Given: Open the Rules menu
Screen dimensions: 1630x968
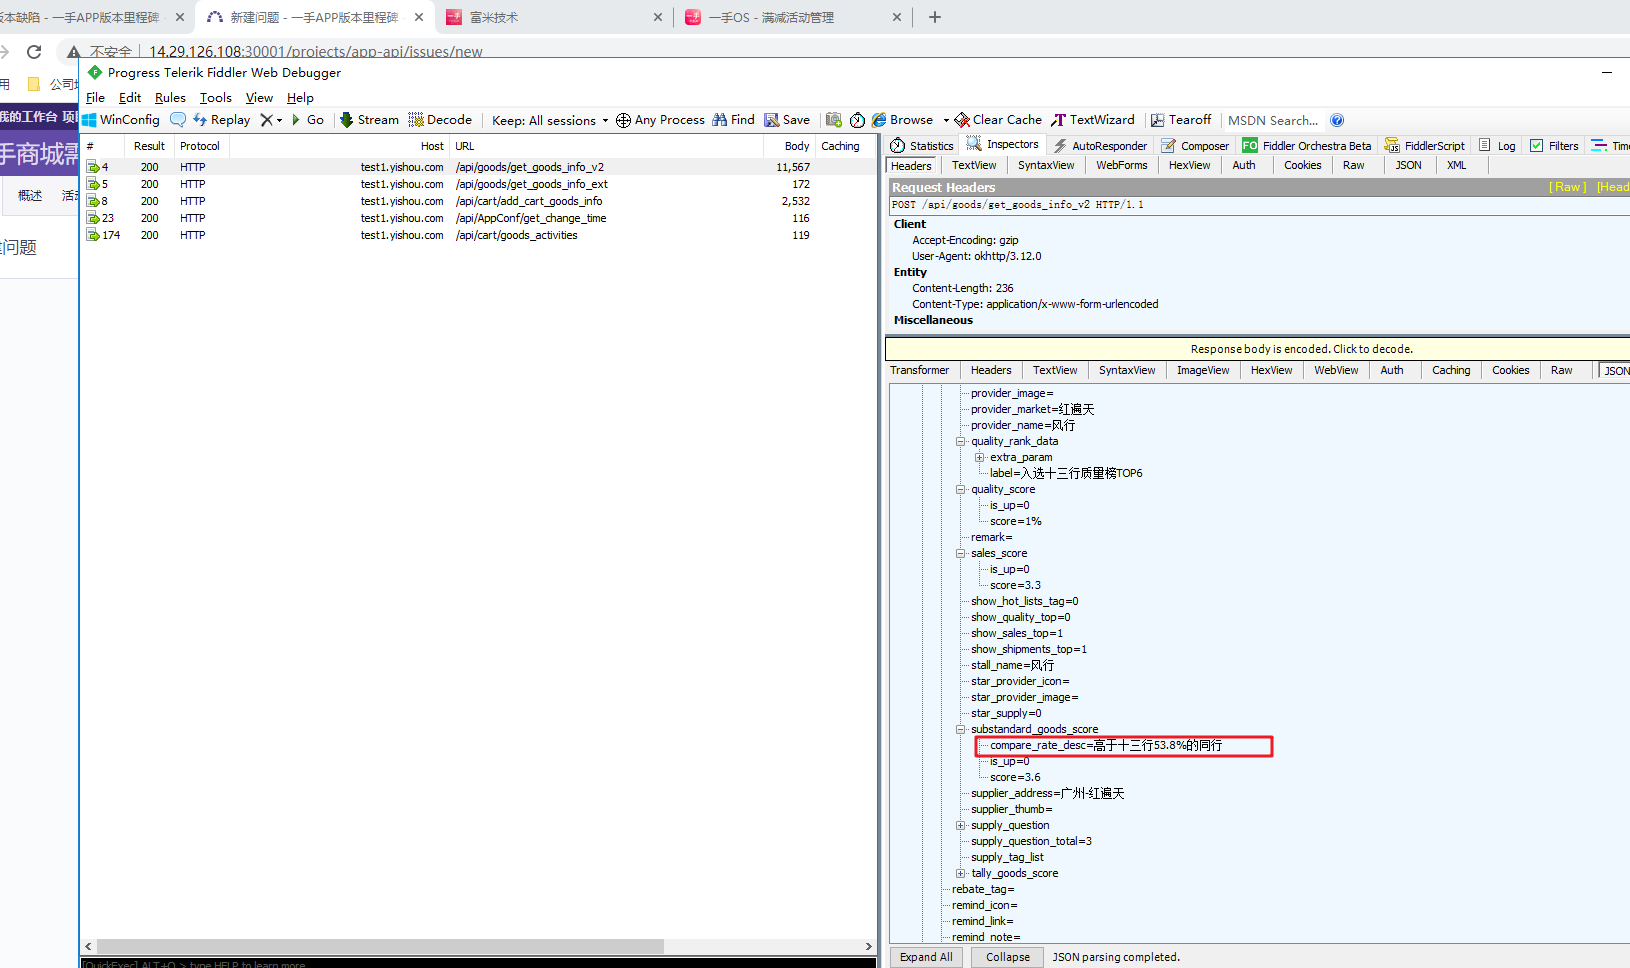Looking at the screenshot, I should [170, 98].
